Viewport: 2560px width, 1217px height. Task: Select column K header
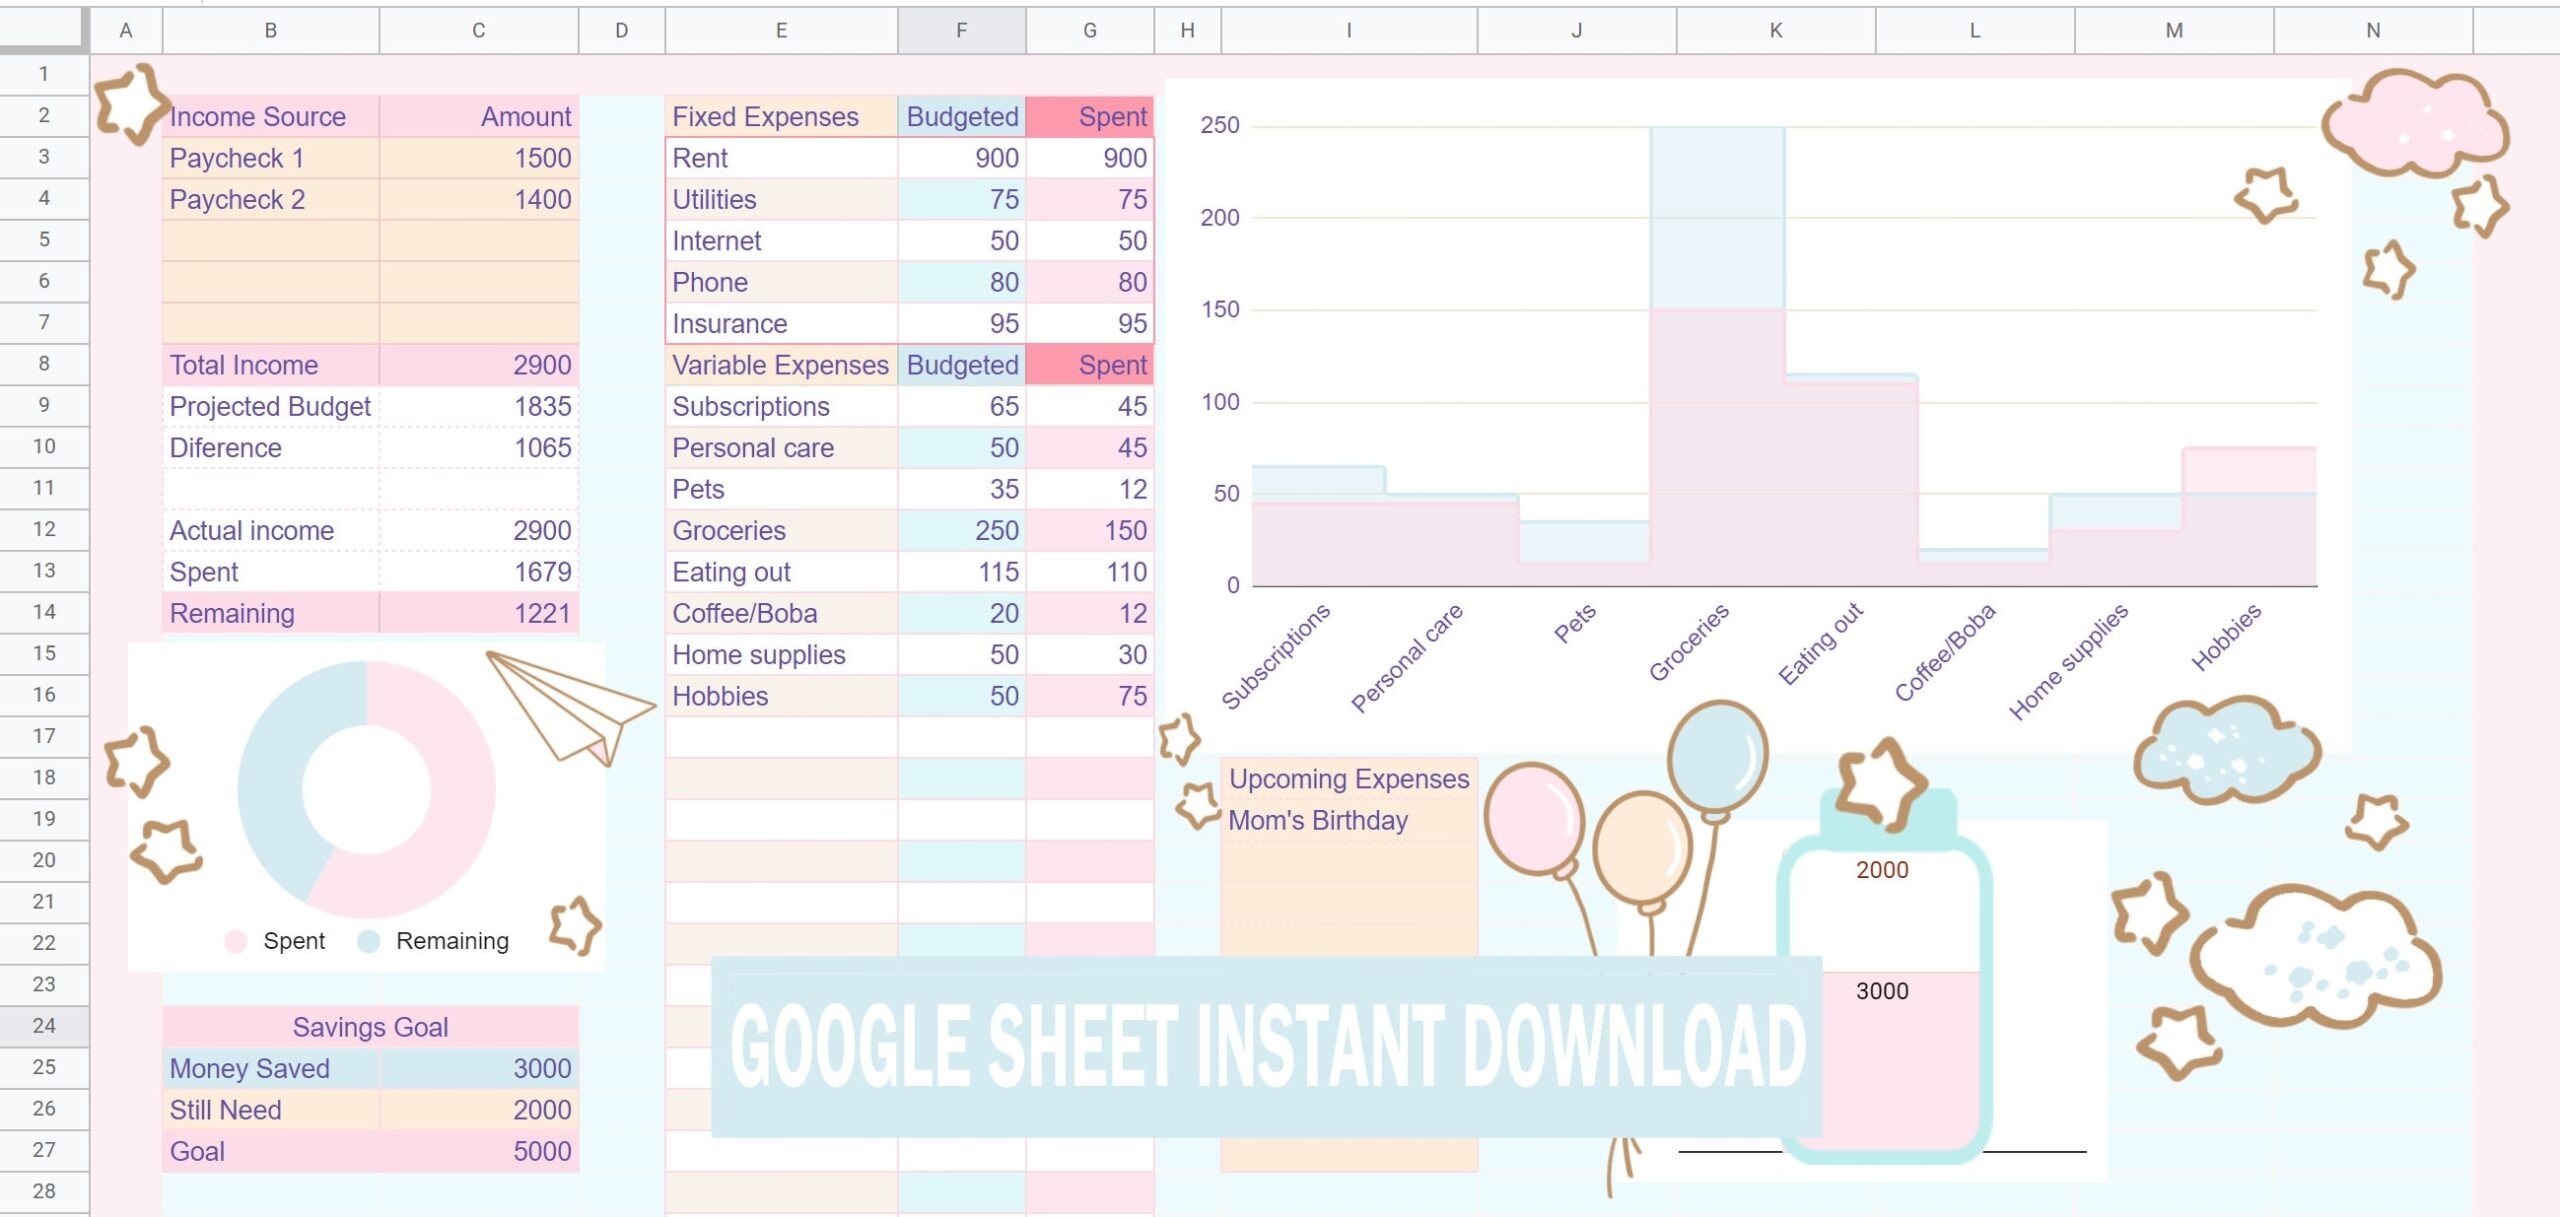coord(1775,30)
